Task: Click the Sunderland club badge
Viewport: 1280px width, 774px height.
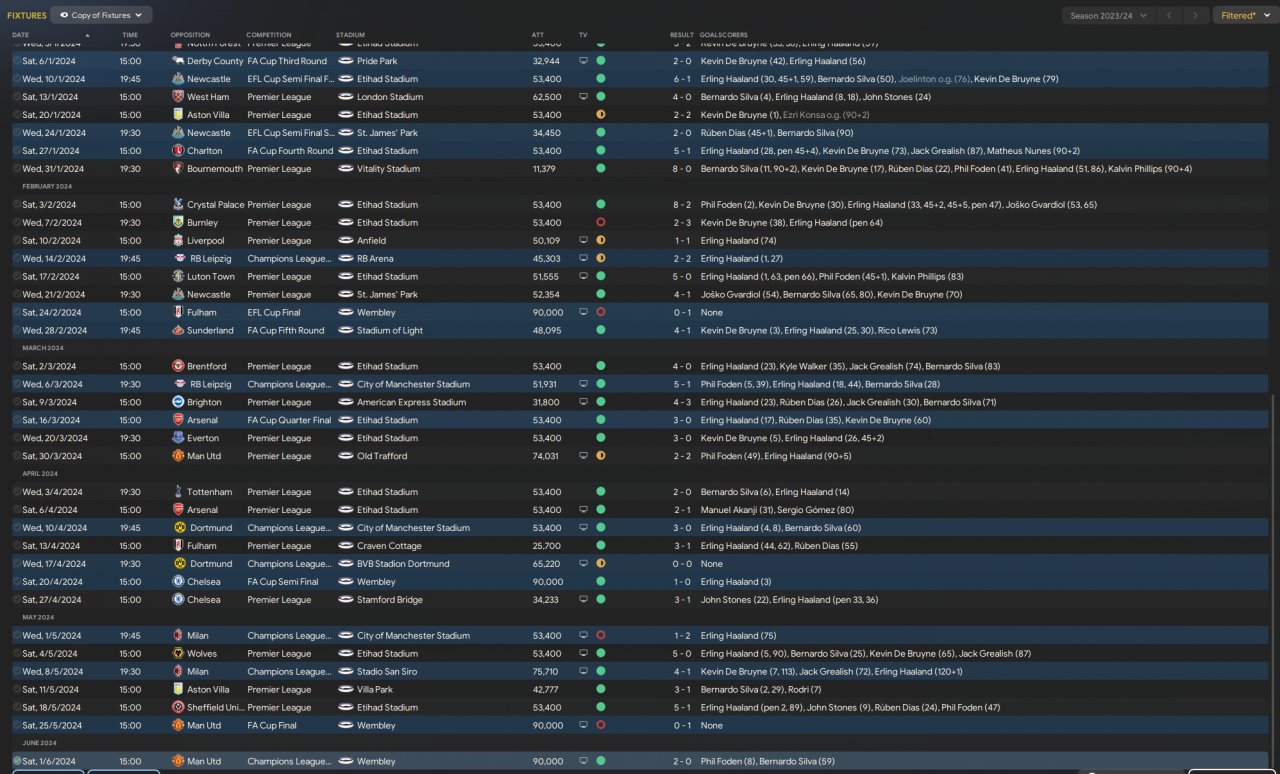Action: 178,331
